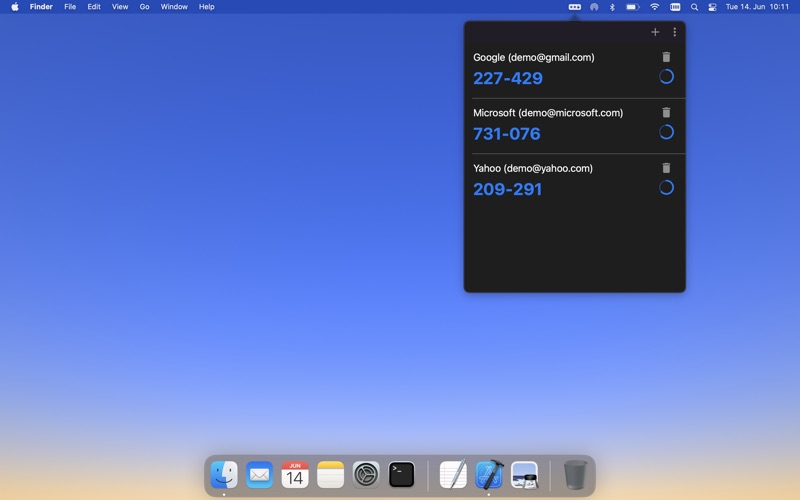Delete the Google account entry
Viewport: 800px width, 500px height.
[x=666, y=57]
